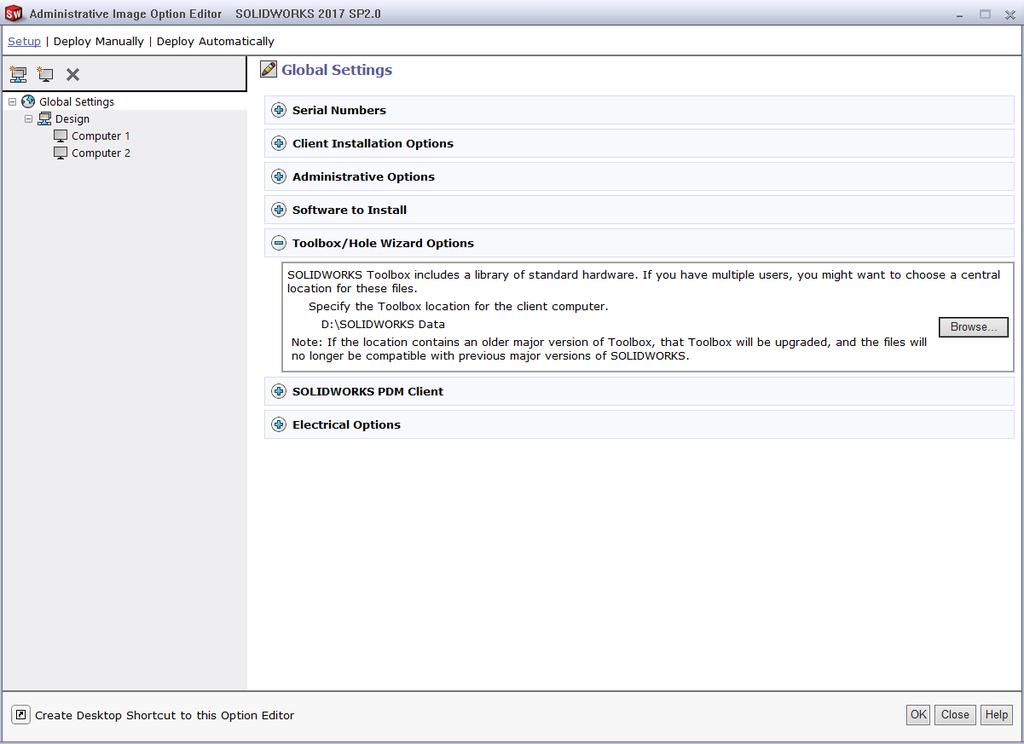Click the pencil edit icon beside Global Settings heading

pos(268,69)
